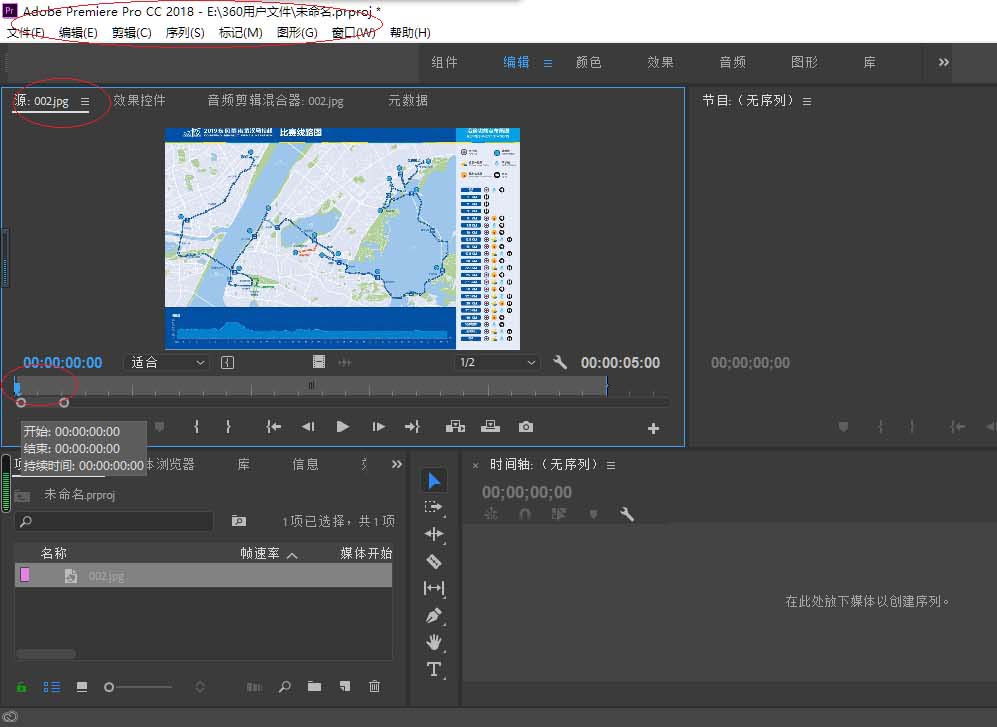
Task: Click the project panel search field
Action: coord(115,521)
